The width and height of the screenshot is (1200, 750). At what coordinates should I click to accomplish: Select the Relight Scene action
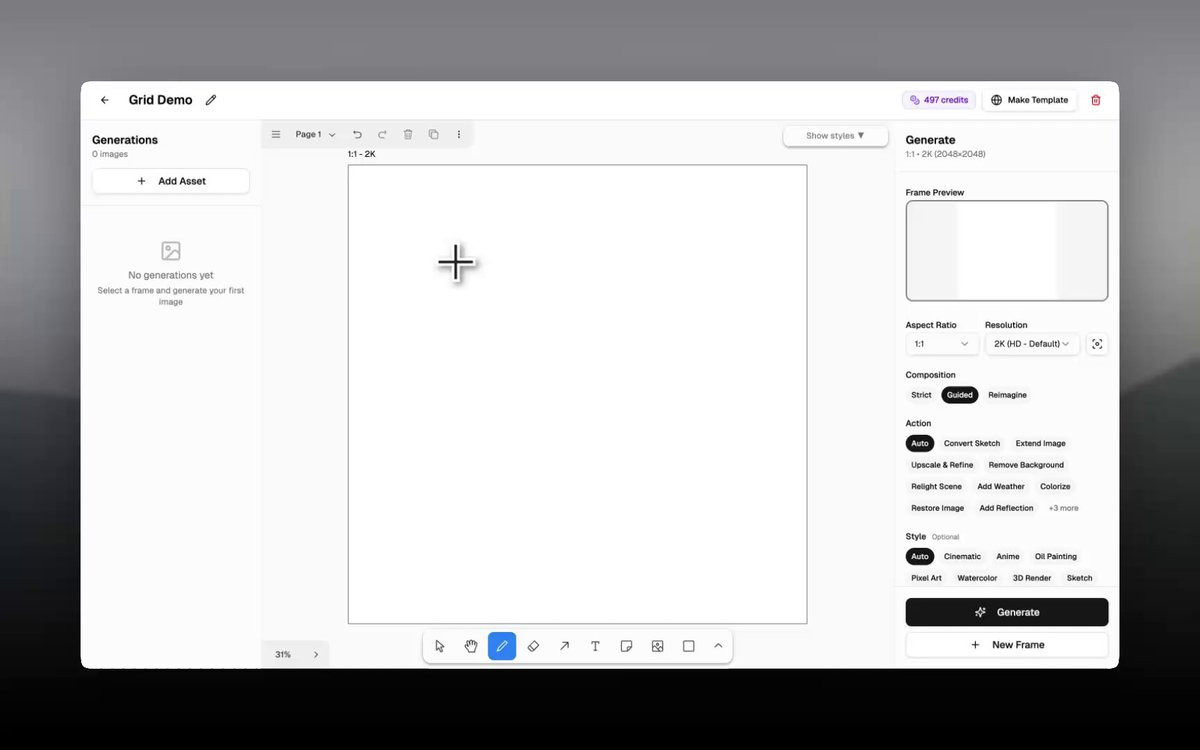coord(936,487)
